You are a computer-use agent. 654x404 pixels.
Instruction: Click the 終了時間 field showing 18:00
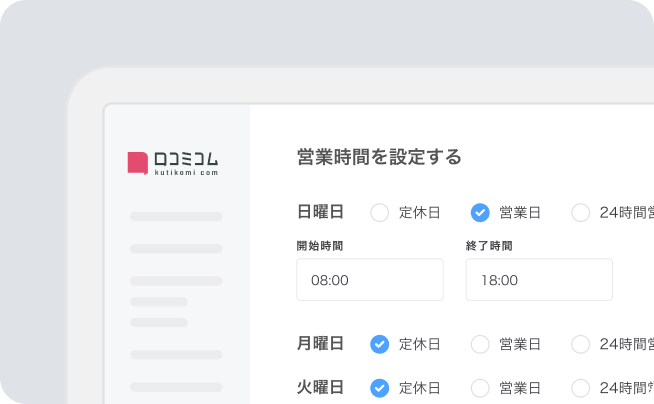539,279
